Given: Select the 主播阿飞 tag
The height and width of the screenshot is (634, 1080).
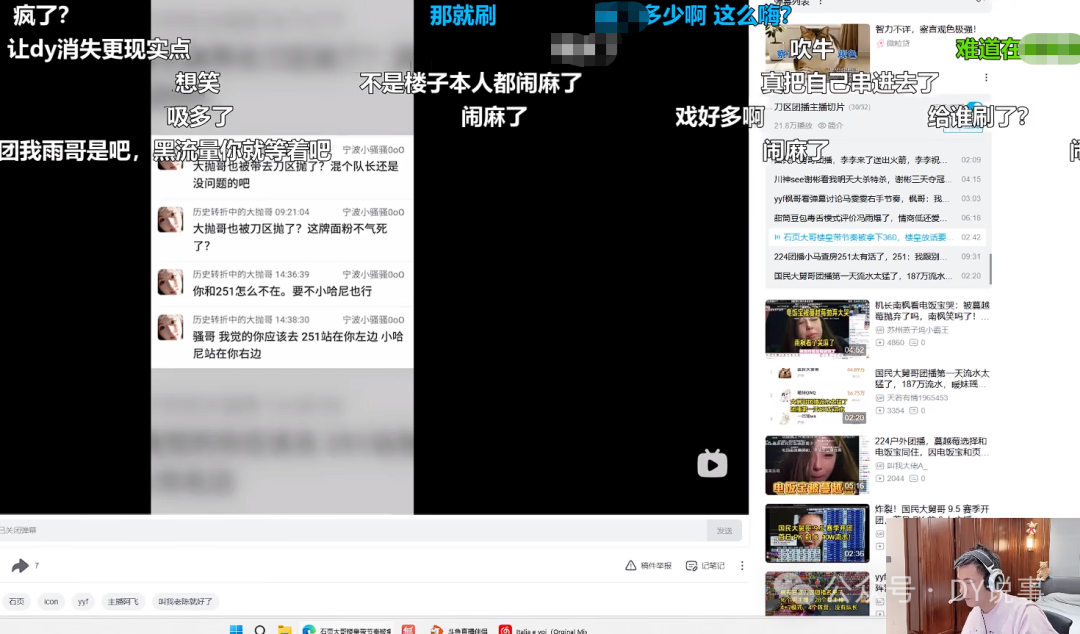Looking at the screenshot, I should pyautogui.click(x=123, y=602).
